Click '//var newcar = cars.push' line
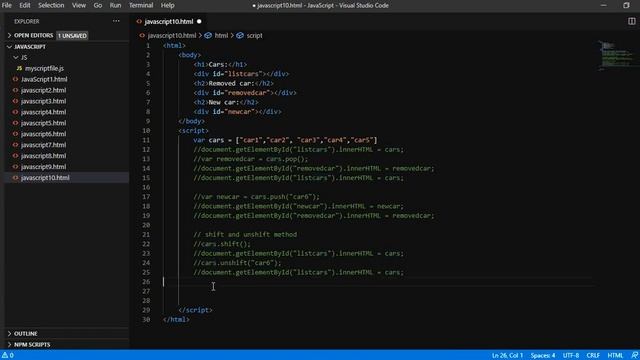The width and height of the screenshot is (640, 360). point(257,197)
